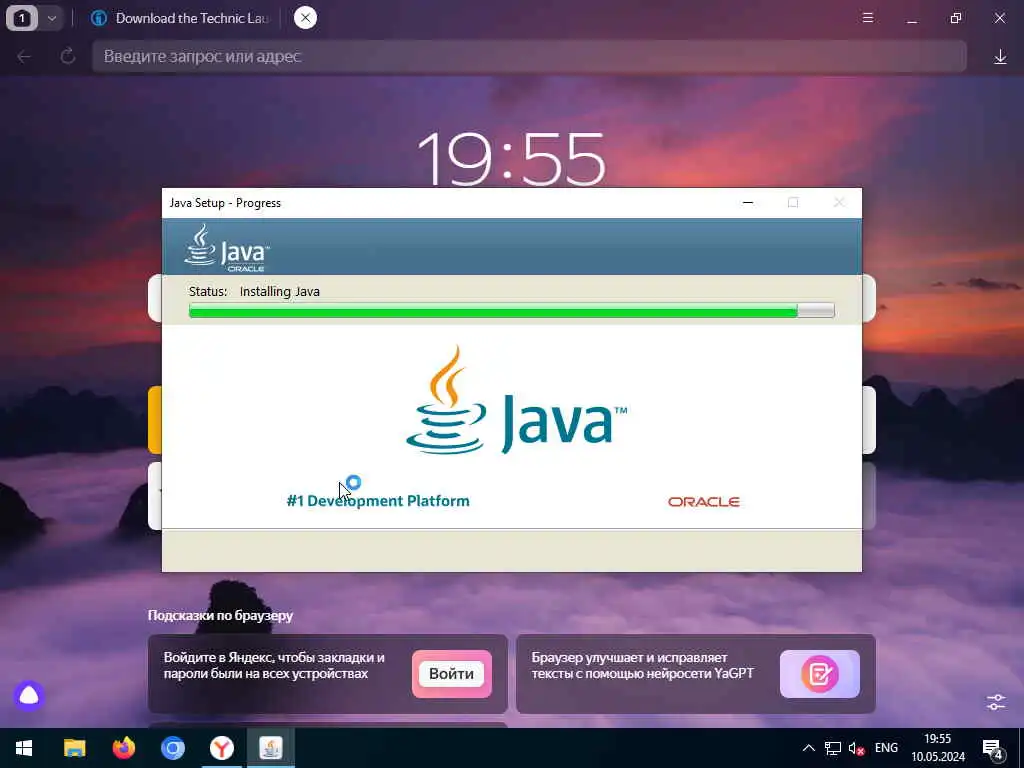Click the red ORACLE logo
The width and height of the screenshot is (1024, 768).
click(x=703, y=502)
